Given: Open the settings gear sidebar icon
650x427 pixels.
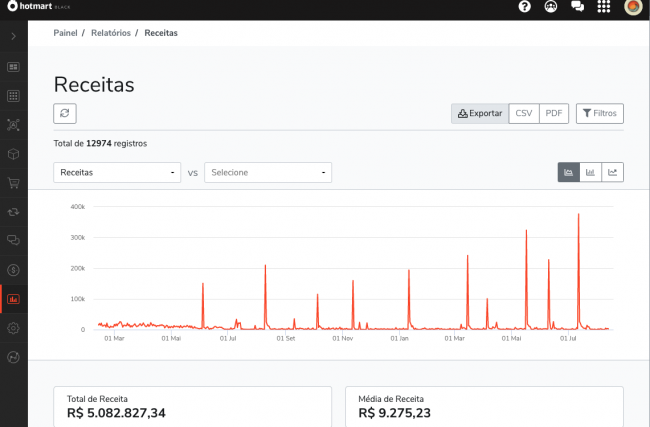Looking at the screenshot, I should 14,328.
